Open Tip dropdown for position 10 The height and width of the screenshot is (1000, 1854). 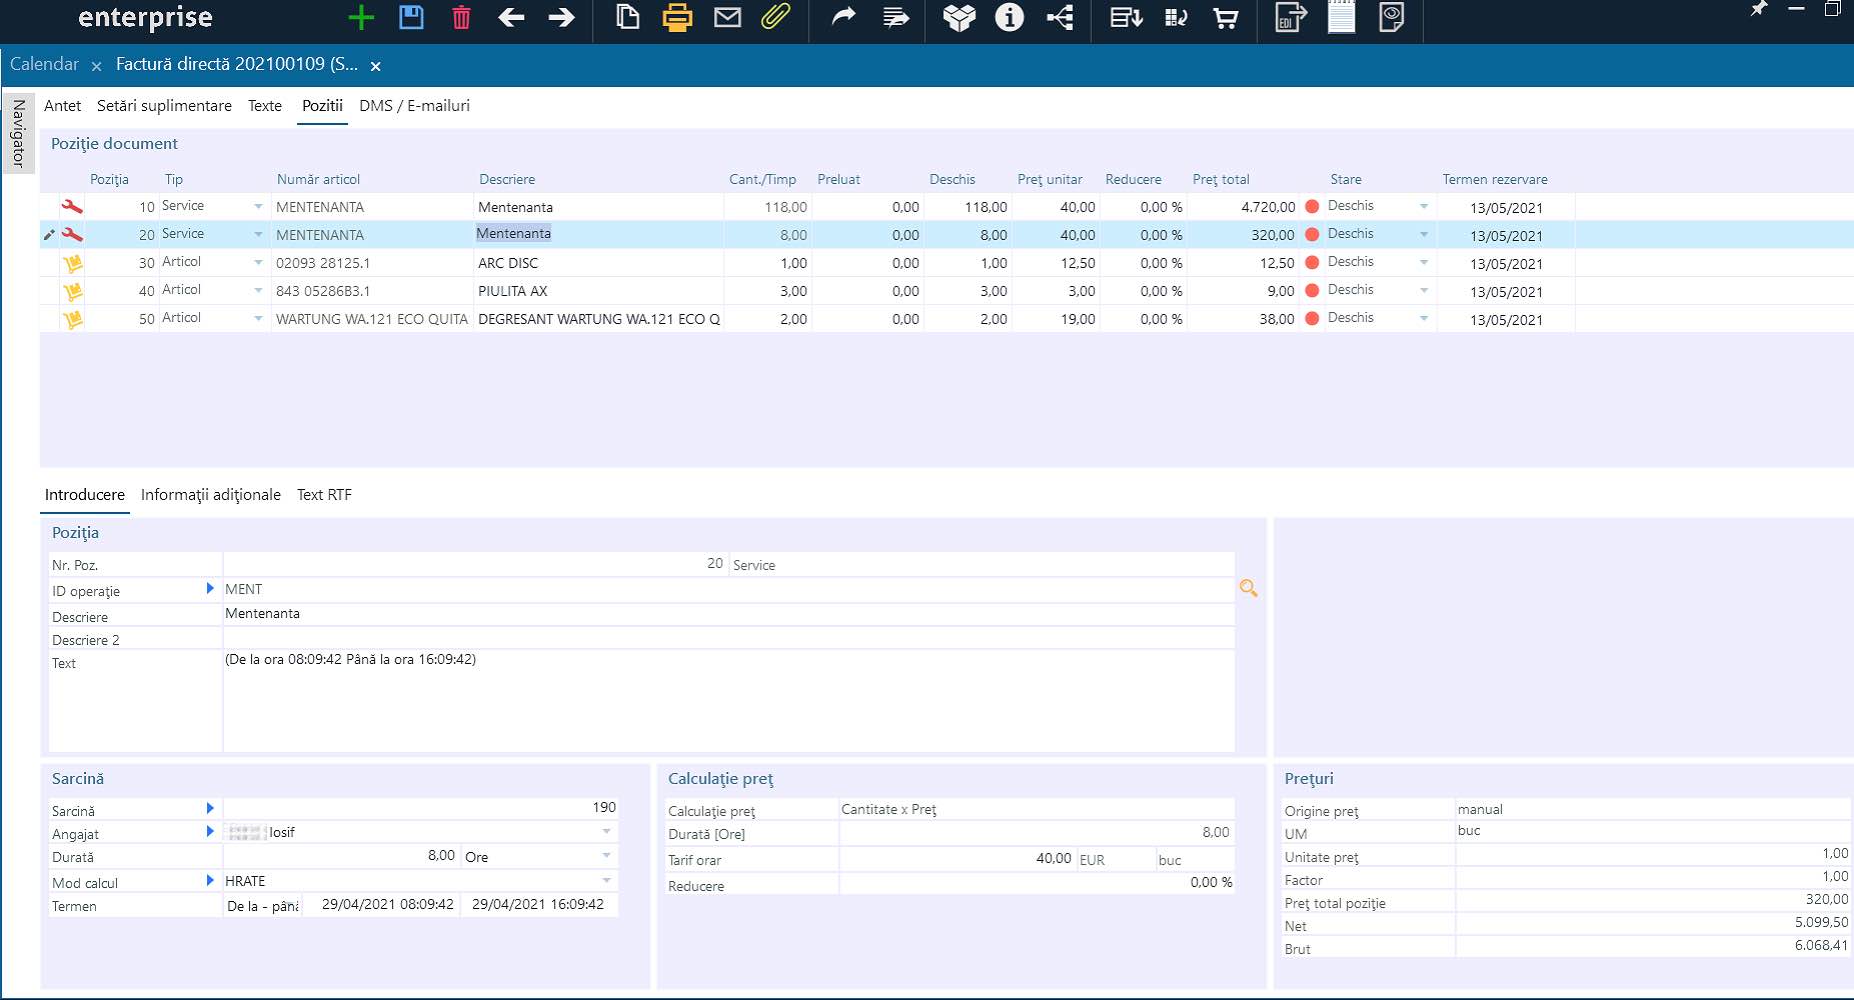(258, 207)
